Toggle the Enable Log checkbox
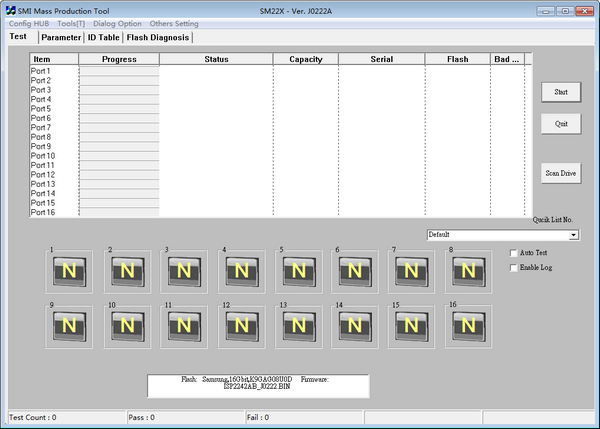Viewport: 600px width, 429px height. (514, 268)
